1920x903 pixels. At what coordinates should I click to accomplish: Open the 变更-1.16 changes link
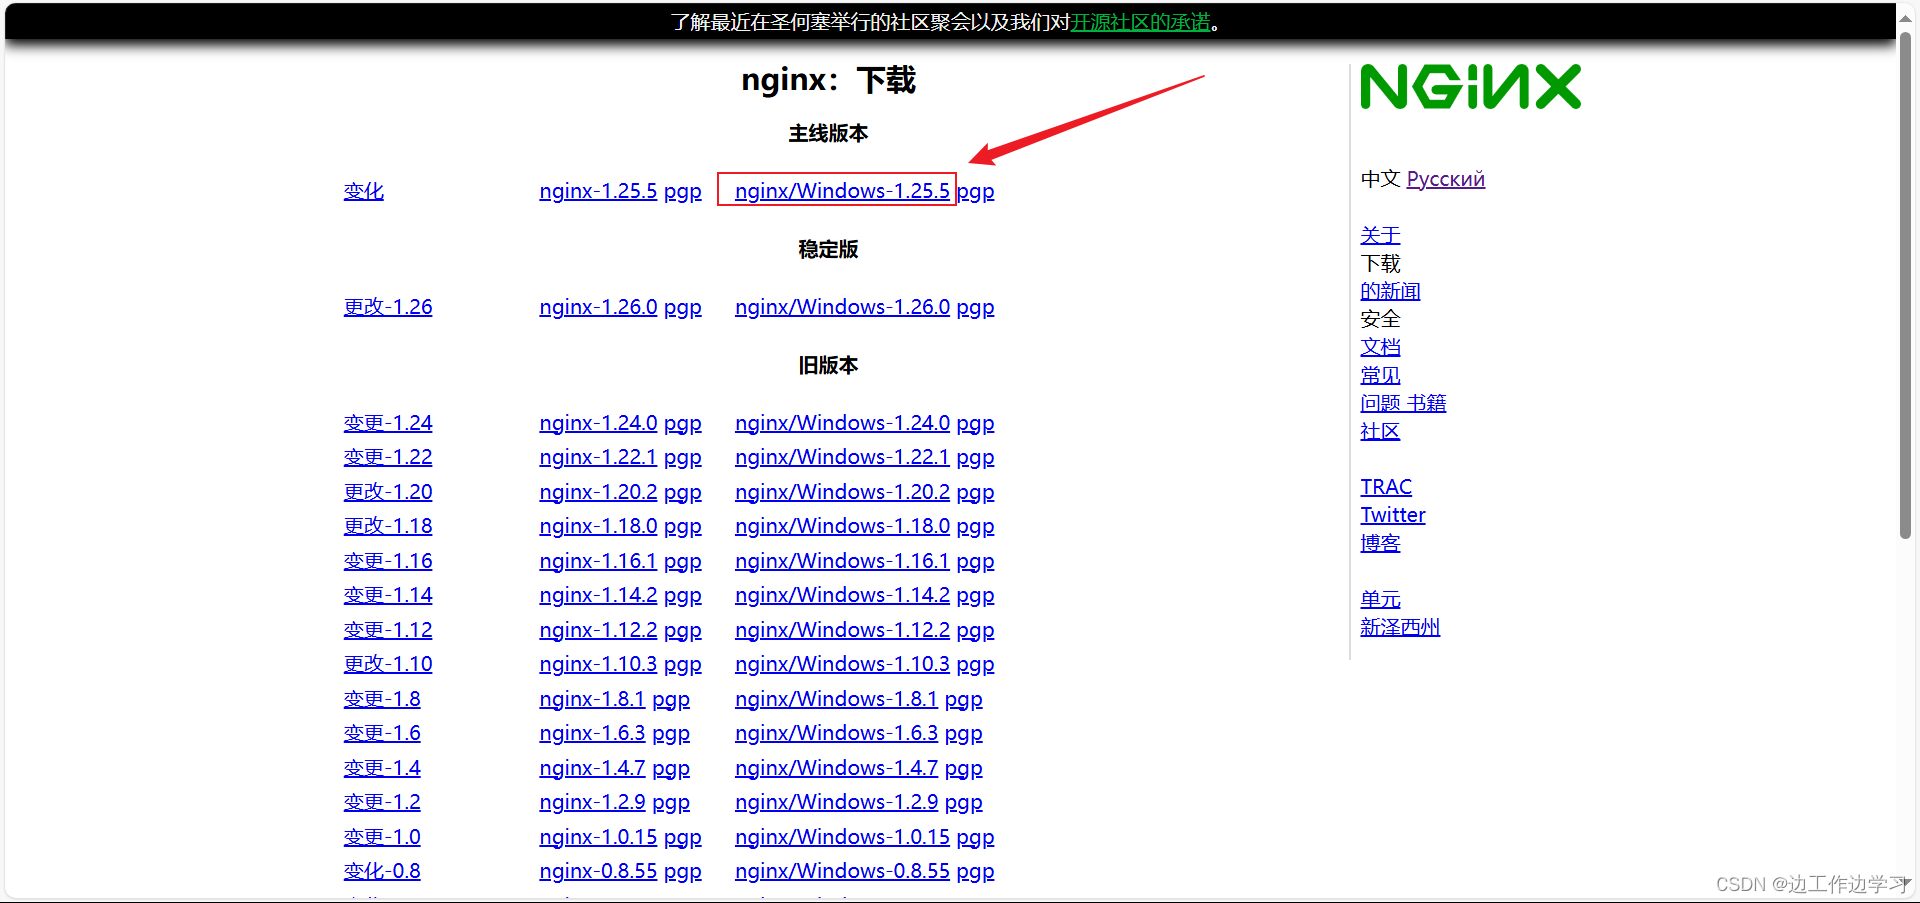pos(388,561)
